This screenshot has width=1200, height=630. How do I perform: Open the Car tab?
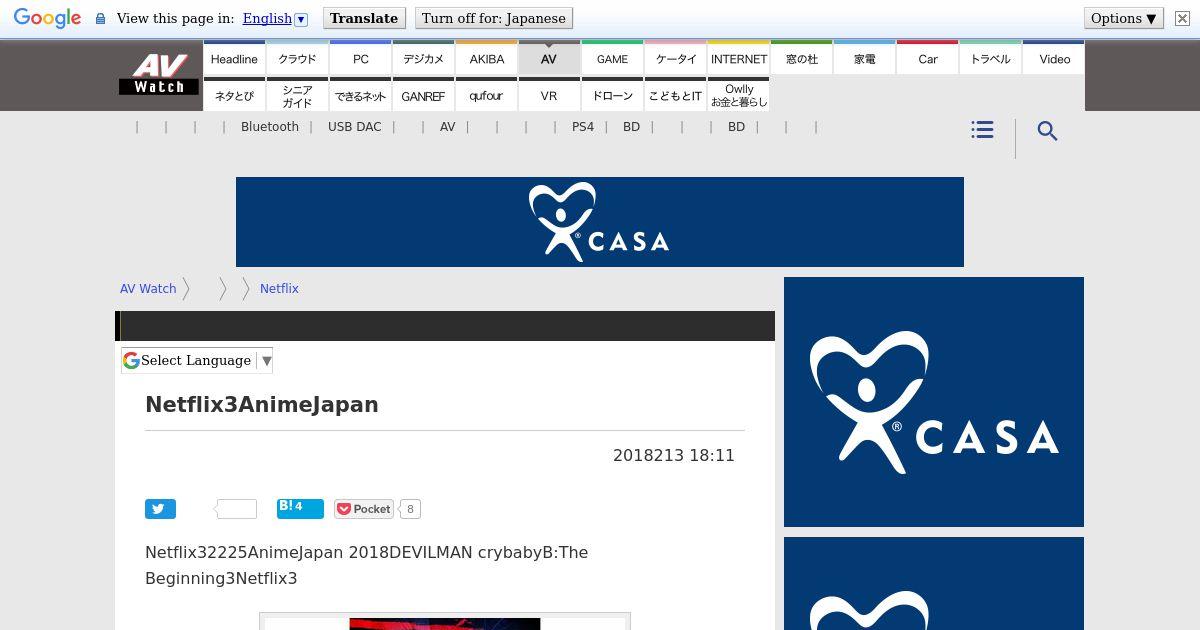(927, 59)
